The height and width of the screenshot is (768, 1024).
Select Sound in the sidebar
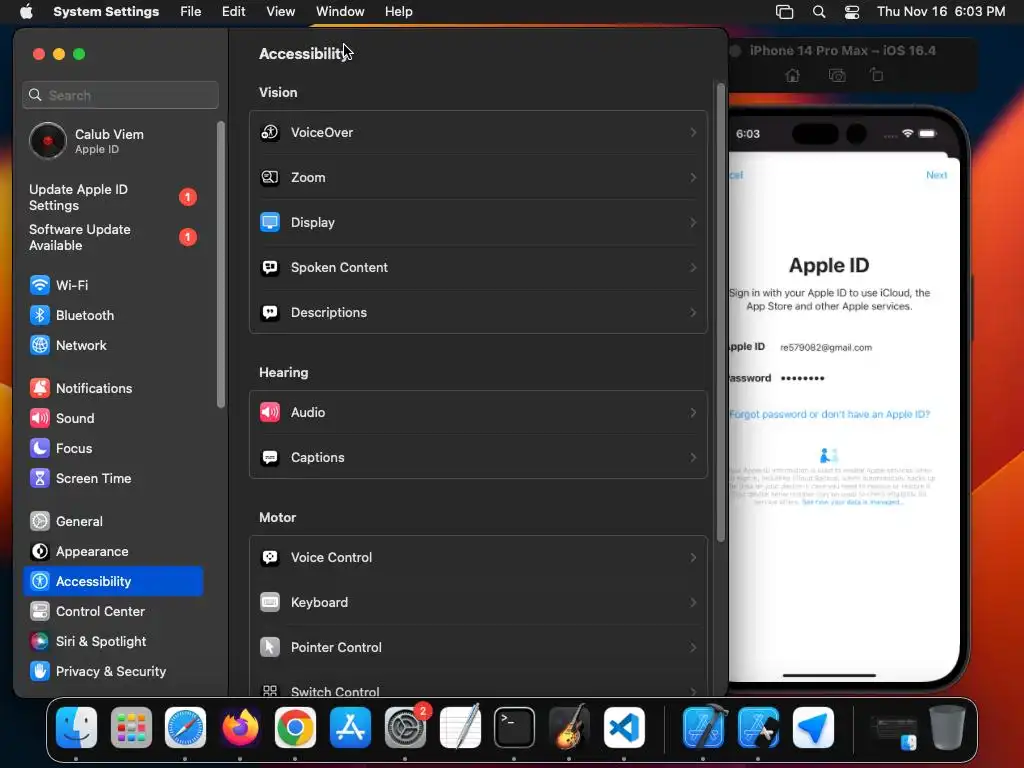pos(113,419)
